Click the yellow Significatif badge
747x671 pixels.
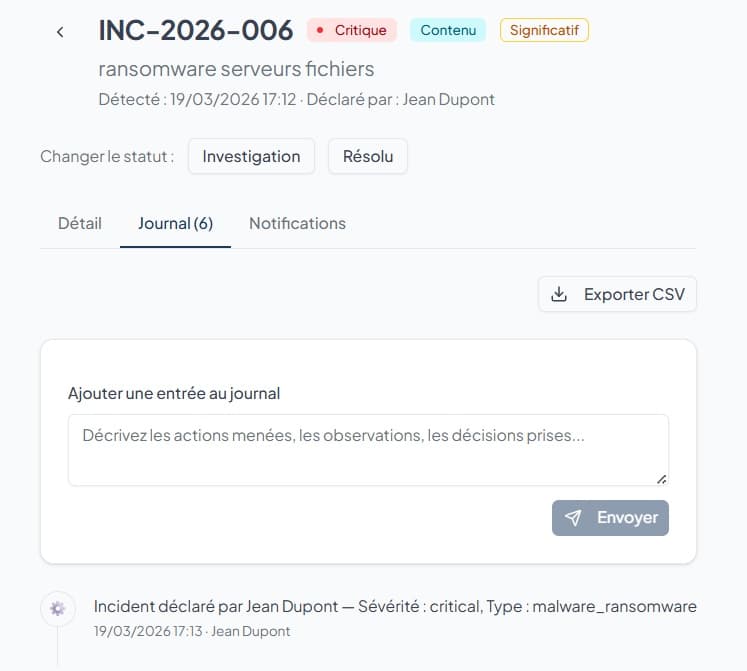(544, 30)
